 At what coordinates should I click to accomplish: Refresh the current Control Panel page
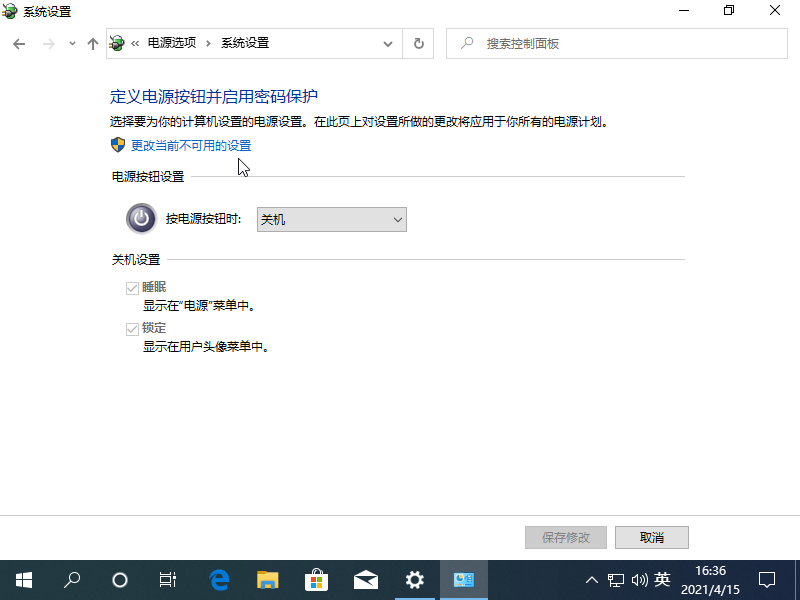pos(419,43)
